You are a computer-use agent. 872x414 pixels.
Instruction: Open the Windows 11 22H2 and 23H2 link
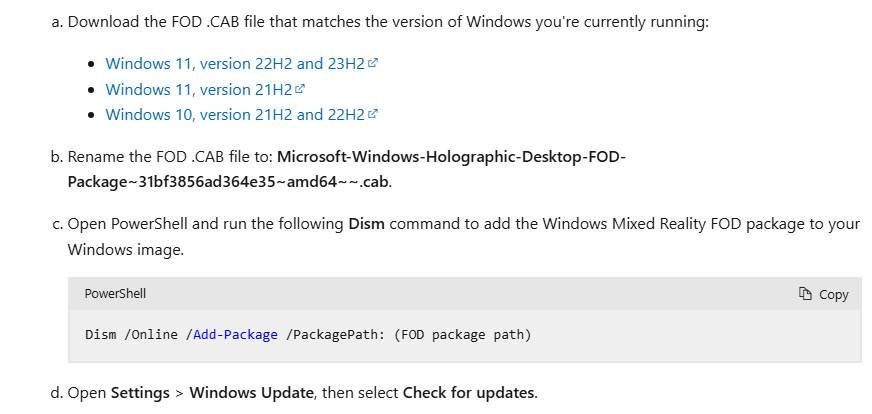pos(235,63)
